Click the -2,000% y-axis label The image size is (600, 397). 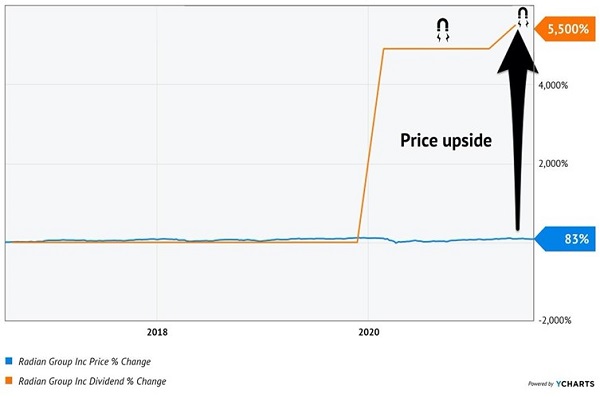(555, 320)
